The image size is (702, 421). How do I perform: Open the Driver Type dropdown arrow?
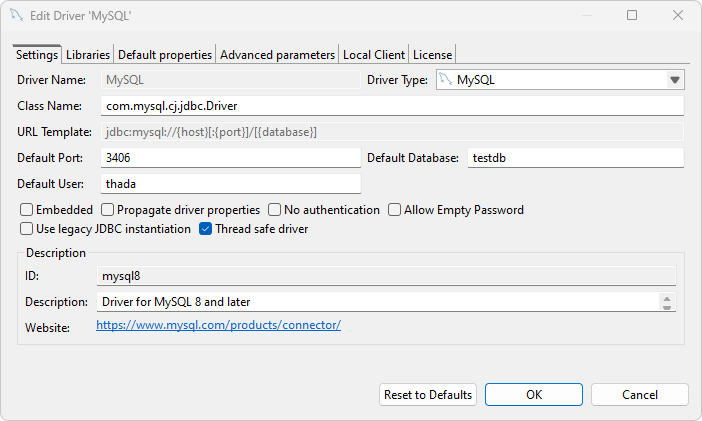pyautogui.click(x=674, y=80)
